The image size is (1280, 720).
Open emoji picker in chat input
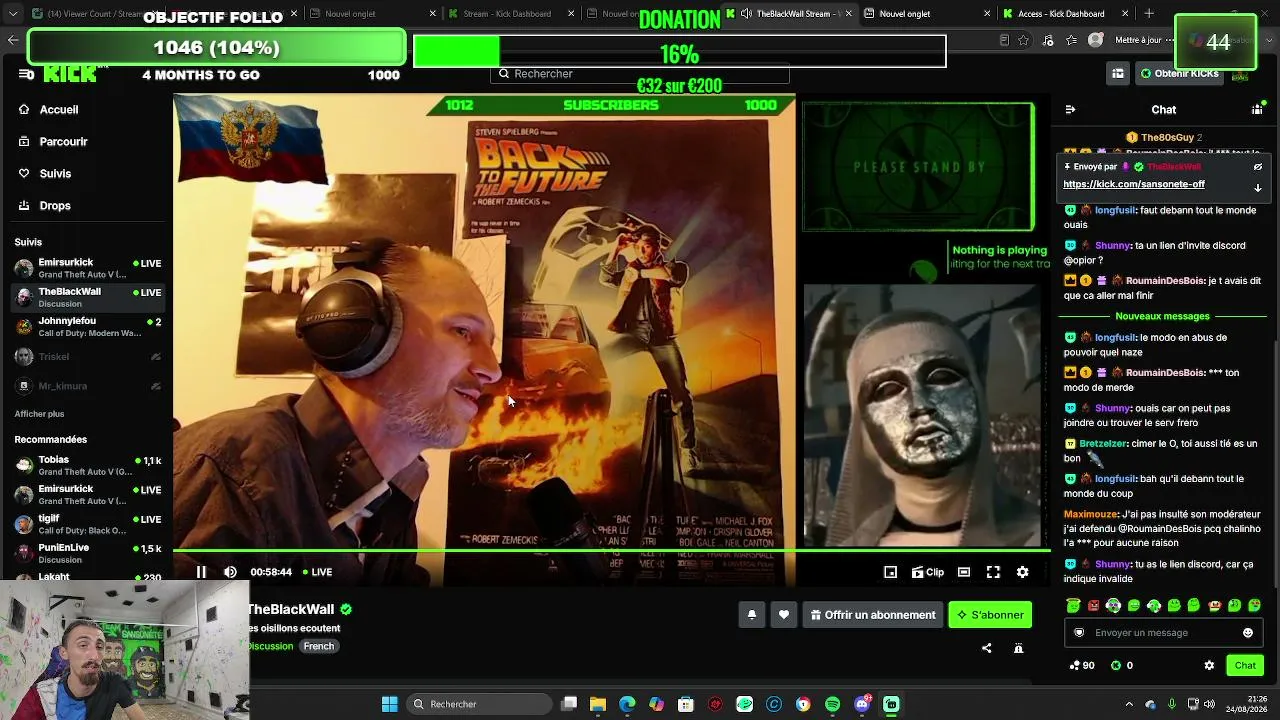1247,633
